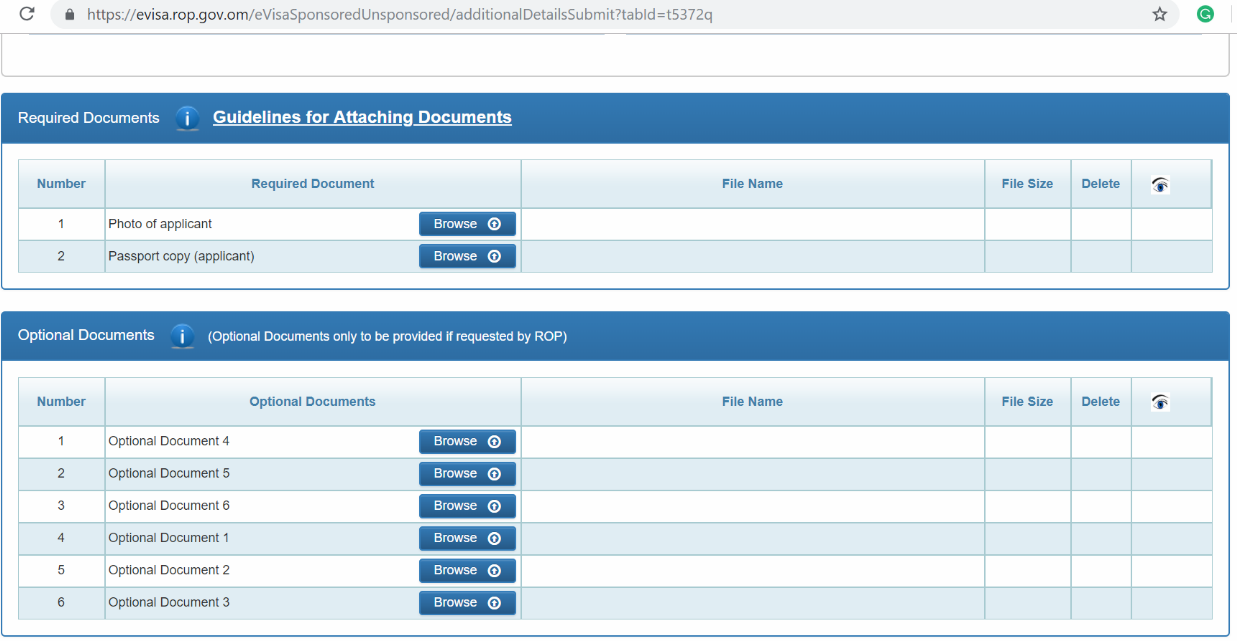The image size is (1237, 641).
Task: Browse for Optional Document 6
Action: pyautogui.click(x=467, y=506)
